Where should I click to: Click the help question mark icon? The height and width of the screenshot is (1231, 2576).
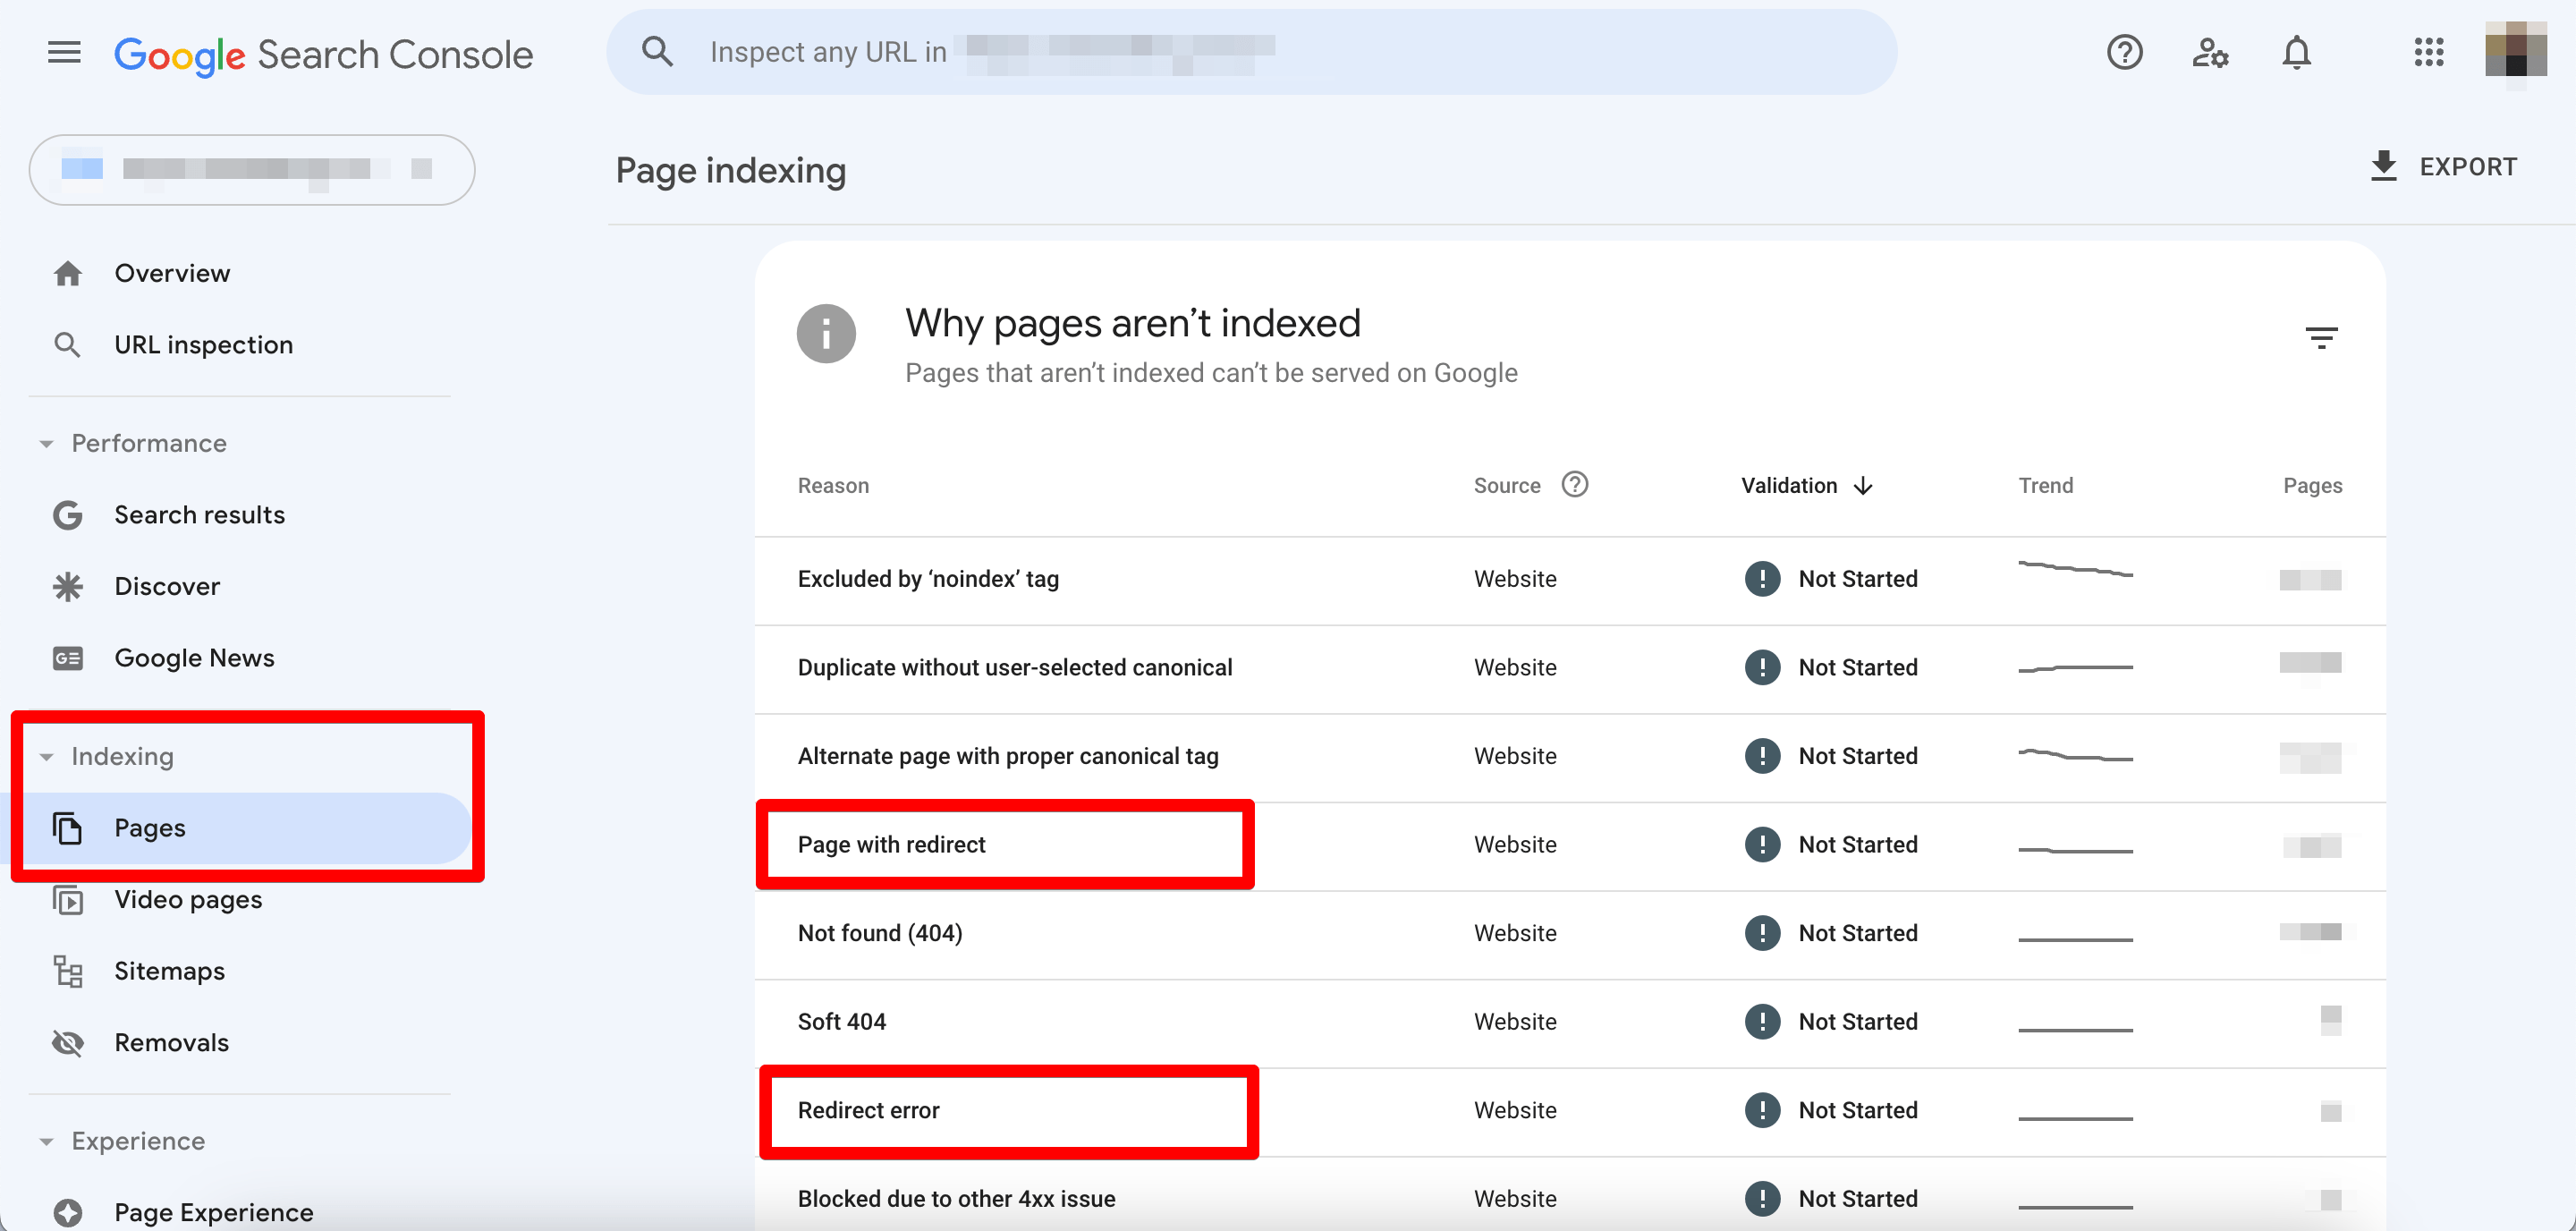2124,53
